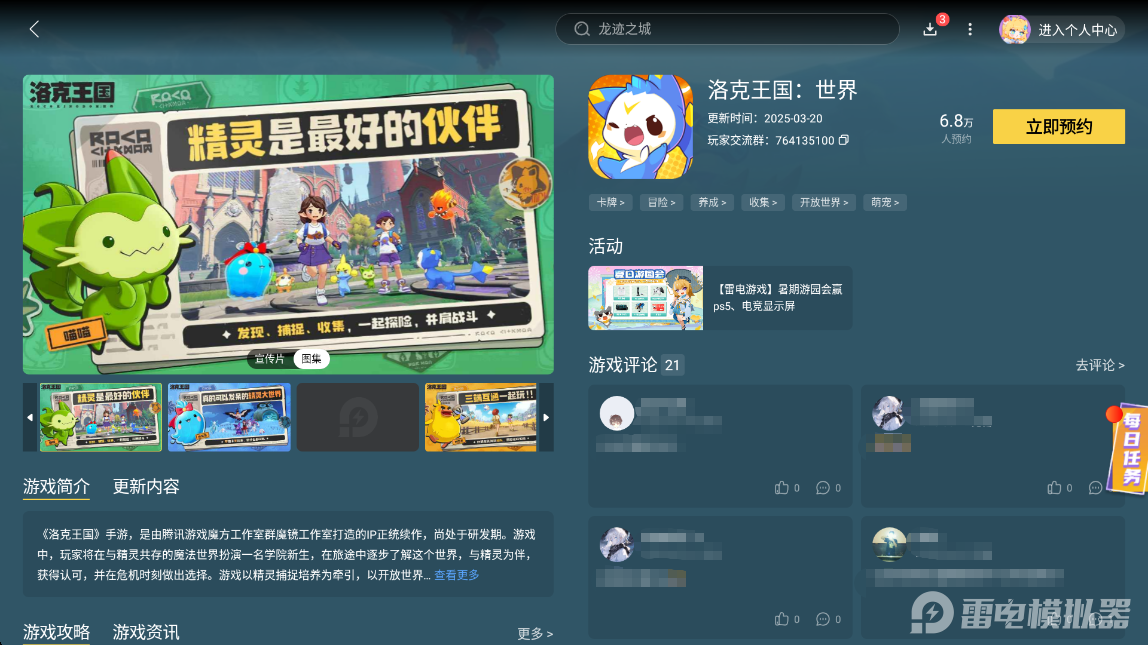The height and width of the screenshot is (645, 1148).
Task: Open the 卡牌 tag
Action: point(611,203)
